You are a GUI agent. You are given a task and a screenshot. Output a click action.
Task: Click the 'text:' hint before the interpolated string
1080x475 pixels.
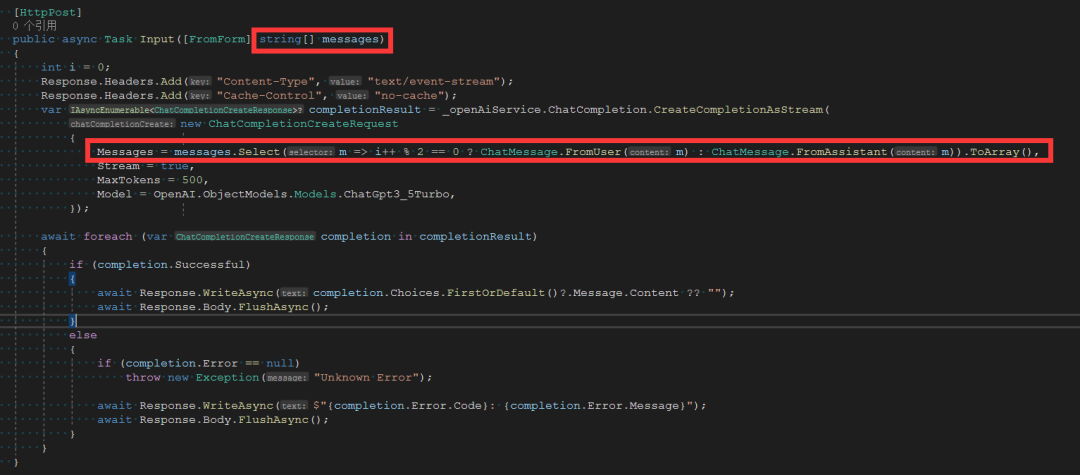[295, 405]
